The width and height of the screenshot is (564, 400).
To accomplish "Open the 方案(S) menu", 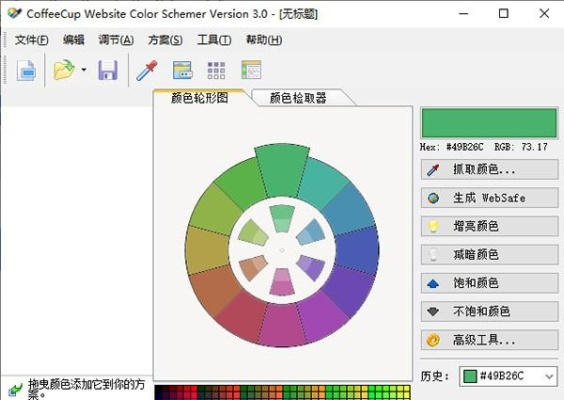I will click(x=165, y=40).
